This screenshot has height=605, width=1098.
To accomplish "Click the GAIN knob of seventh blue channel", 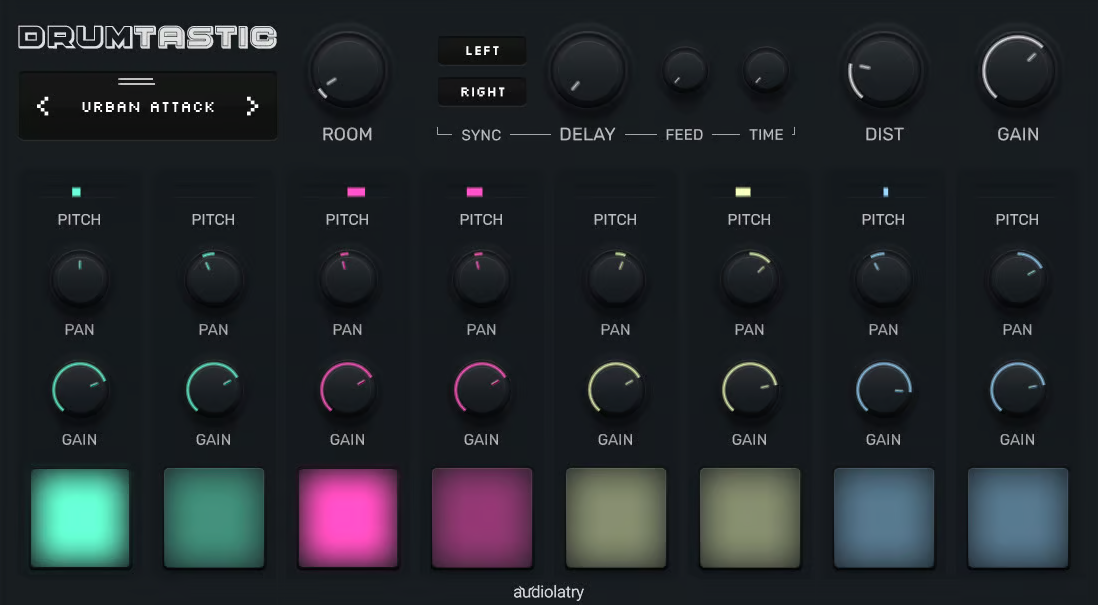I will pos(884,389).
